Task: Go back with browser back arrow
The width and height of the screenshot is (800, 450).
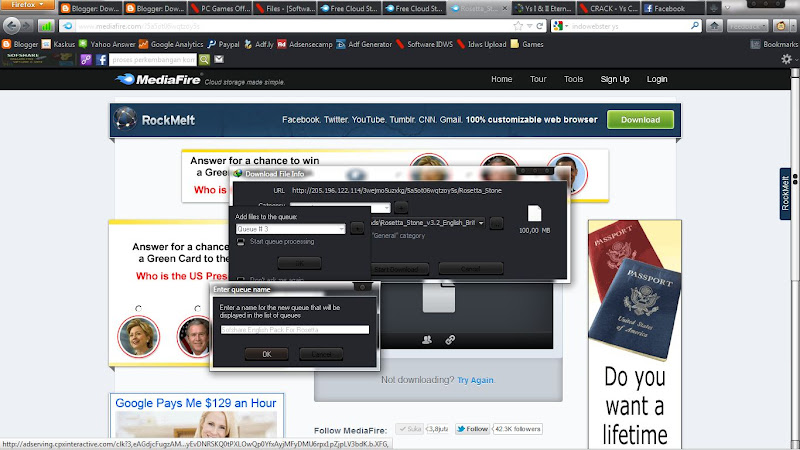Action: [11, 26]
